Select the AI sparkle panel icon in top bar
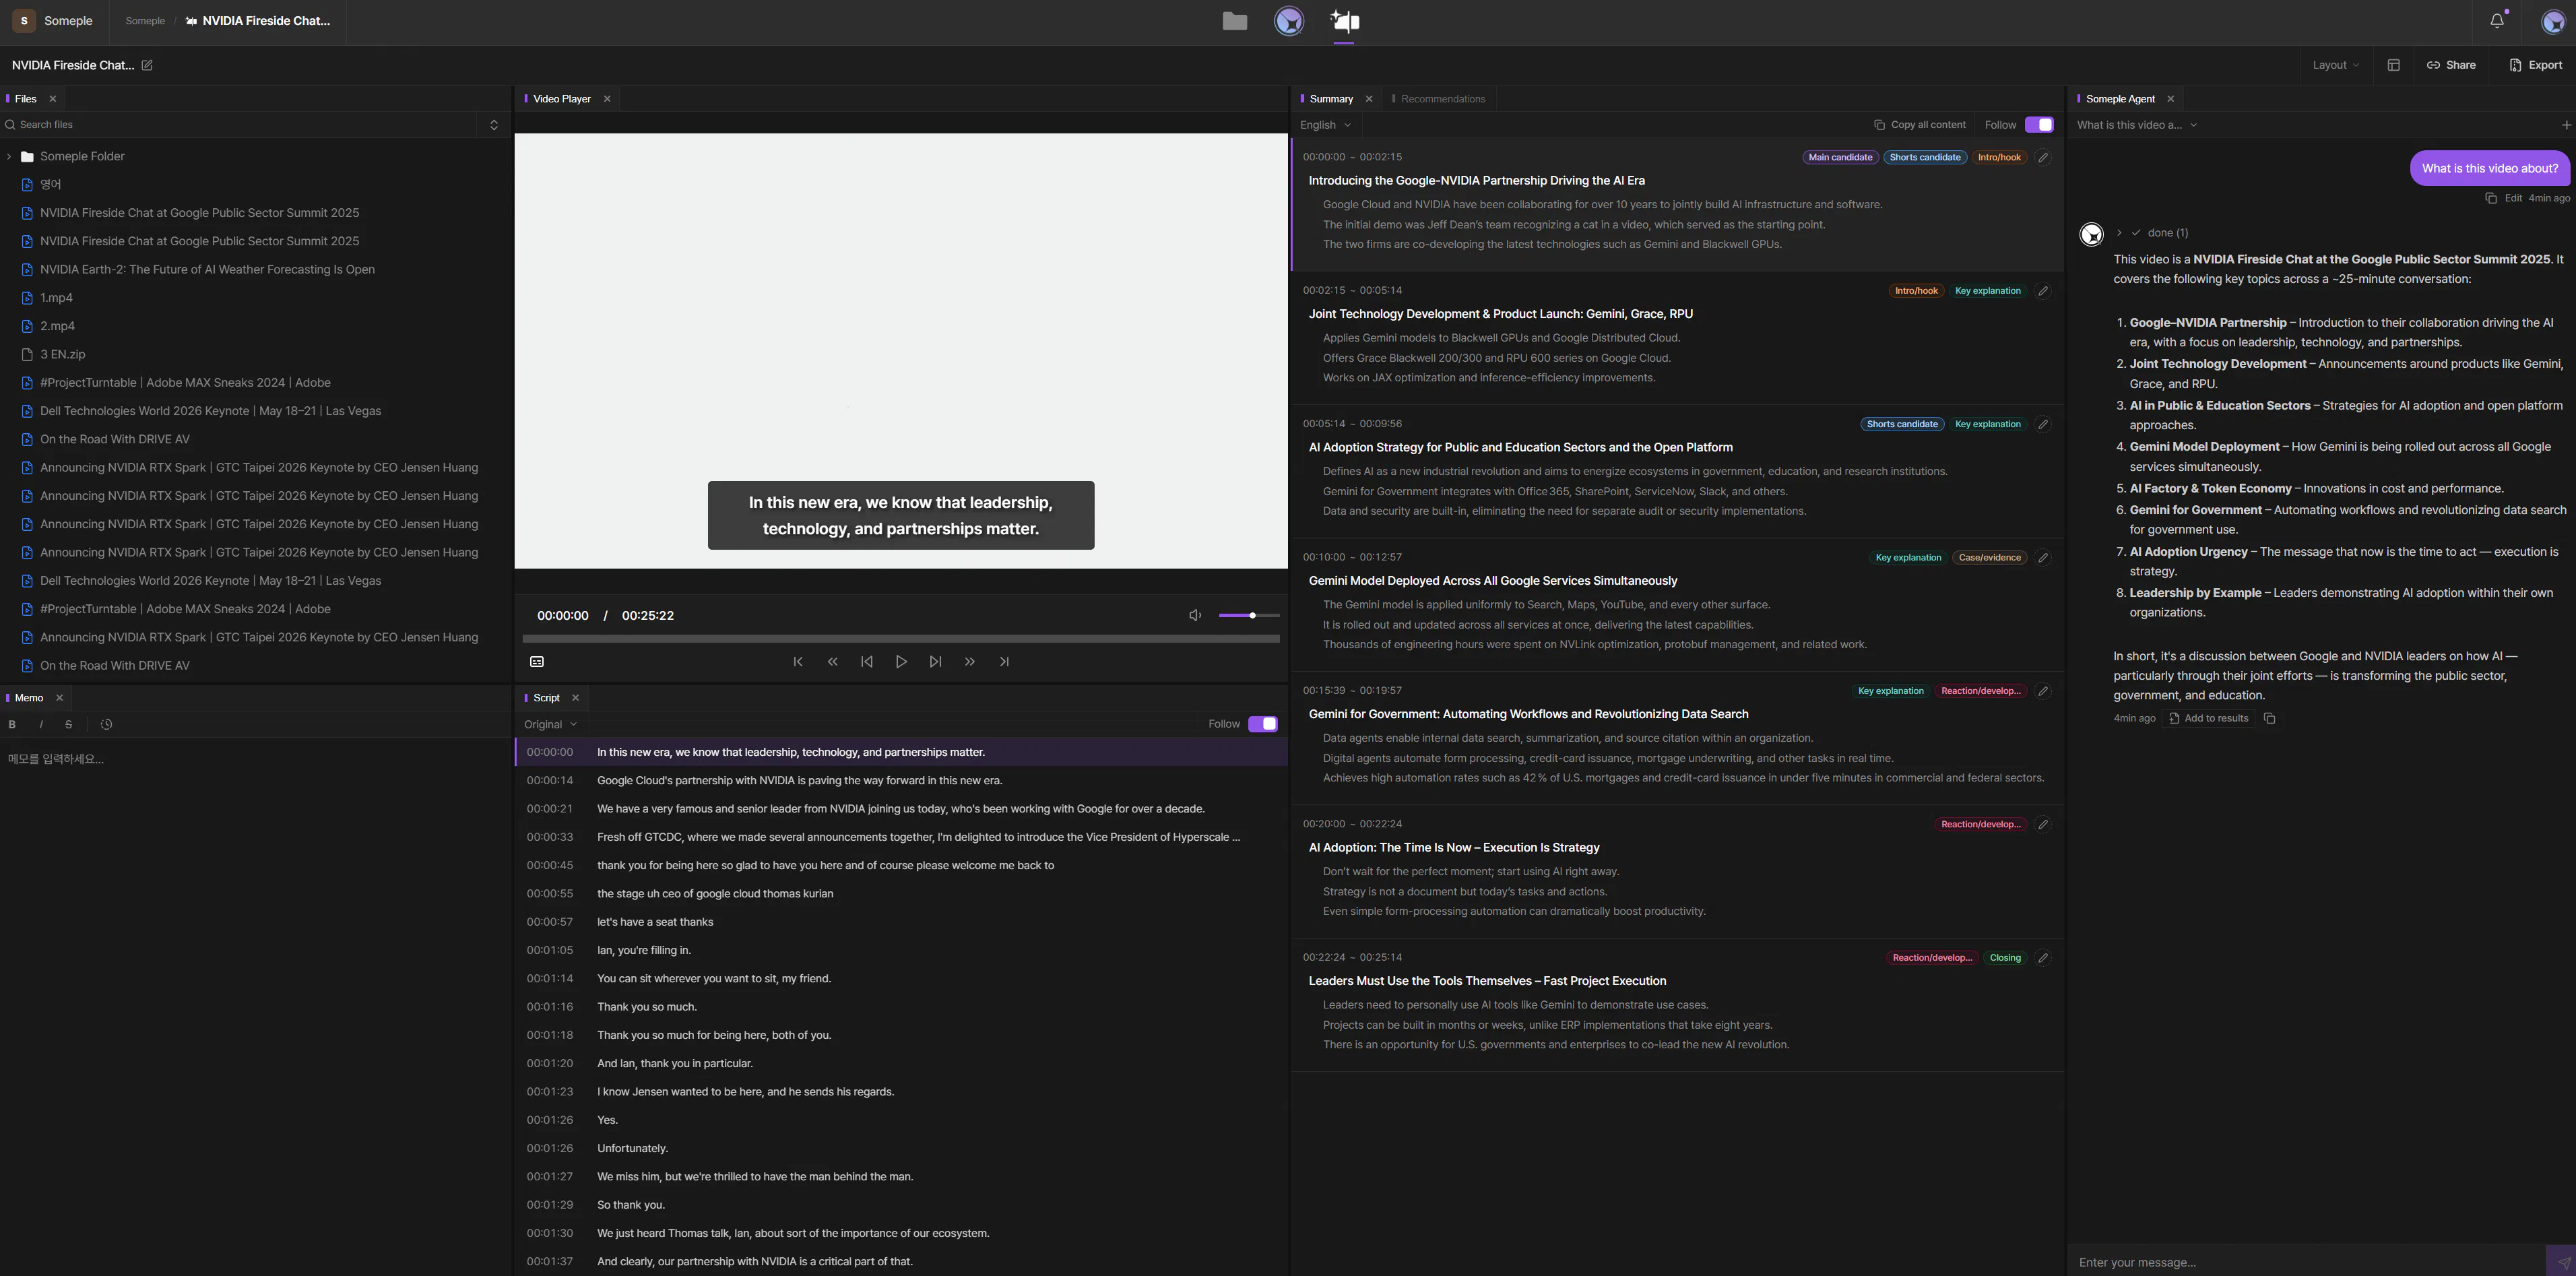Screen dimensions: 2576x1276 coord(1344,21)
